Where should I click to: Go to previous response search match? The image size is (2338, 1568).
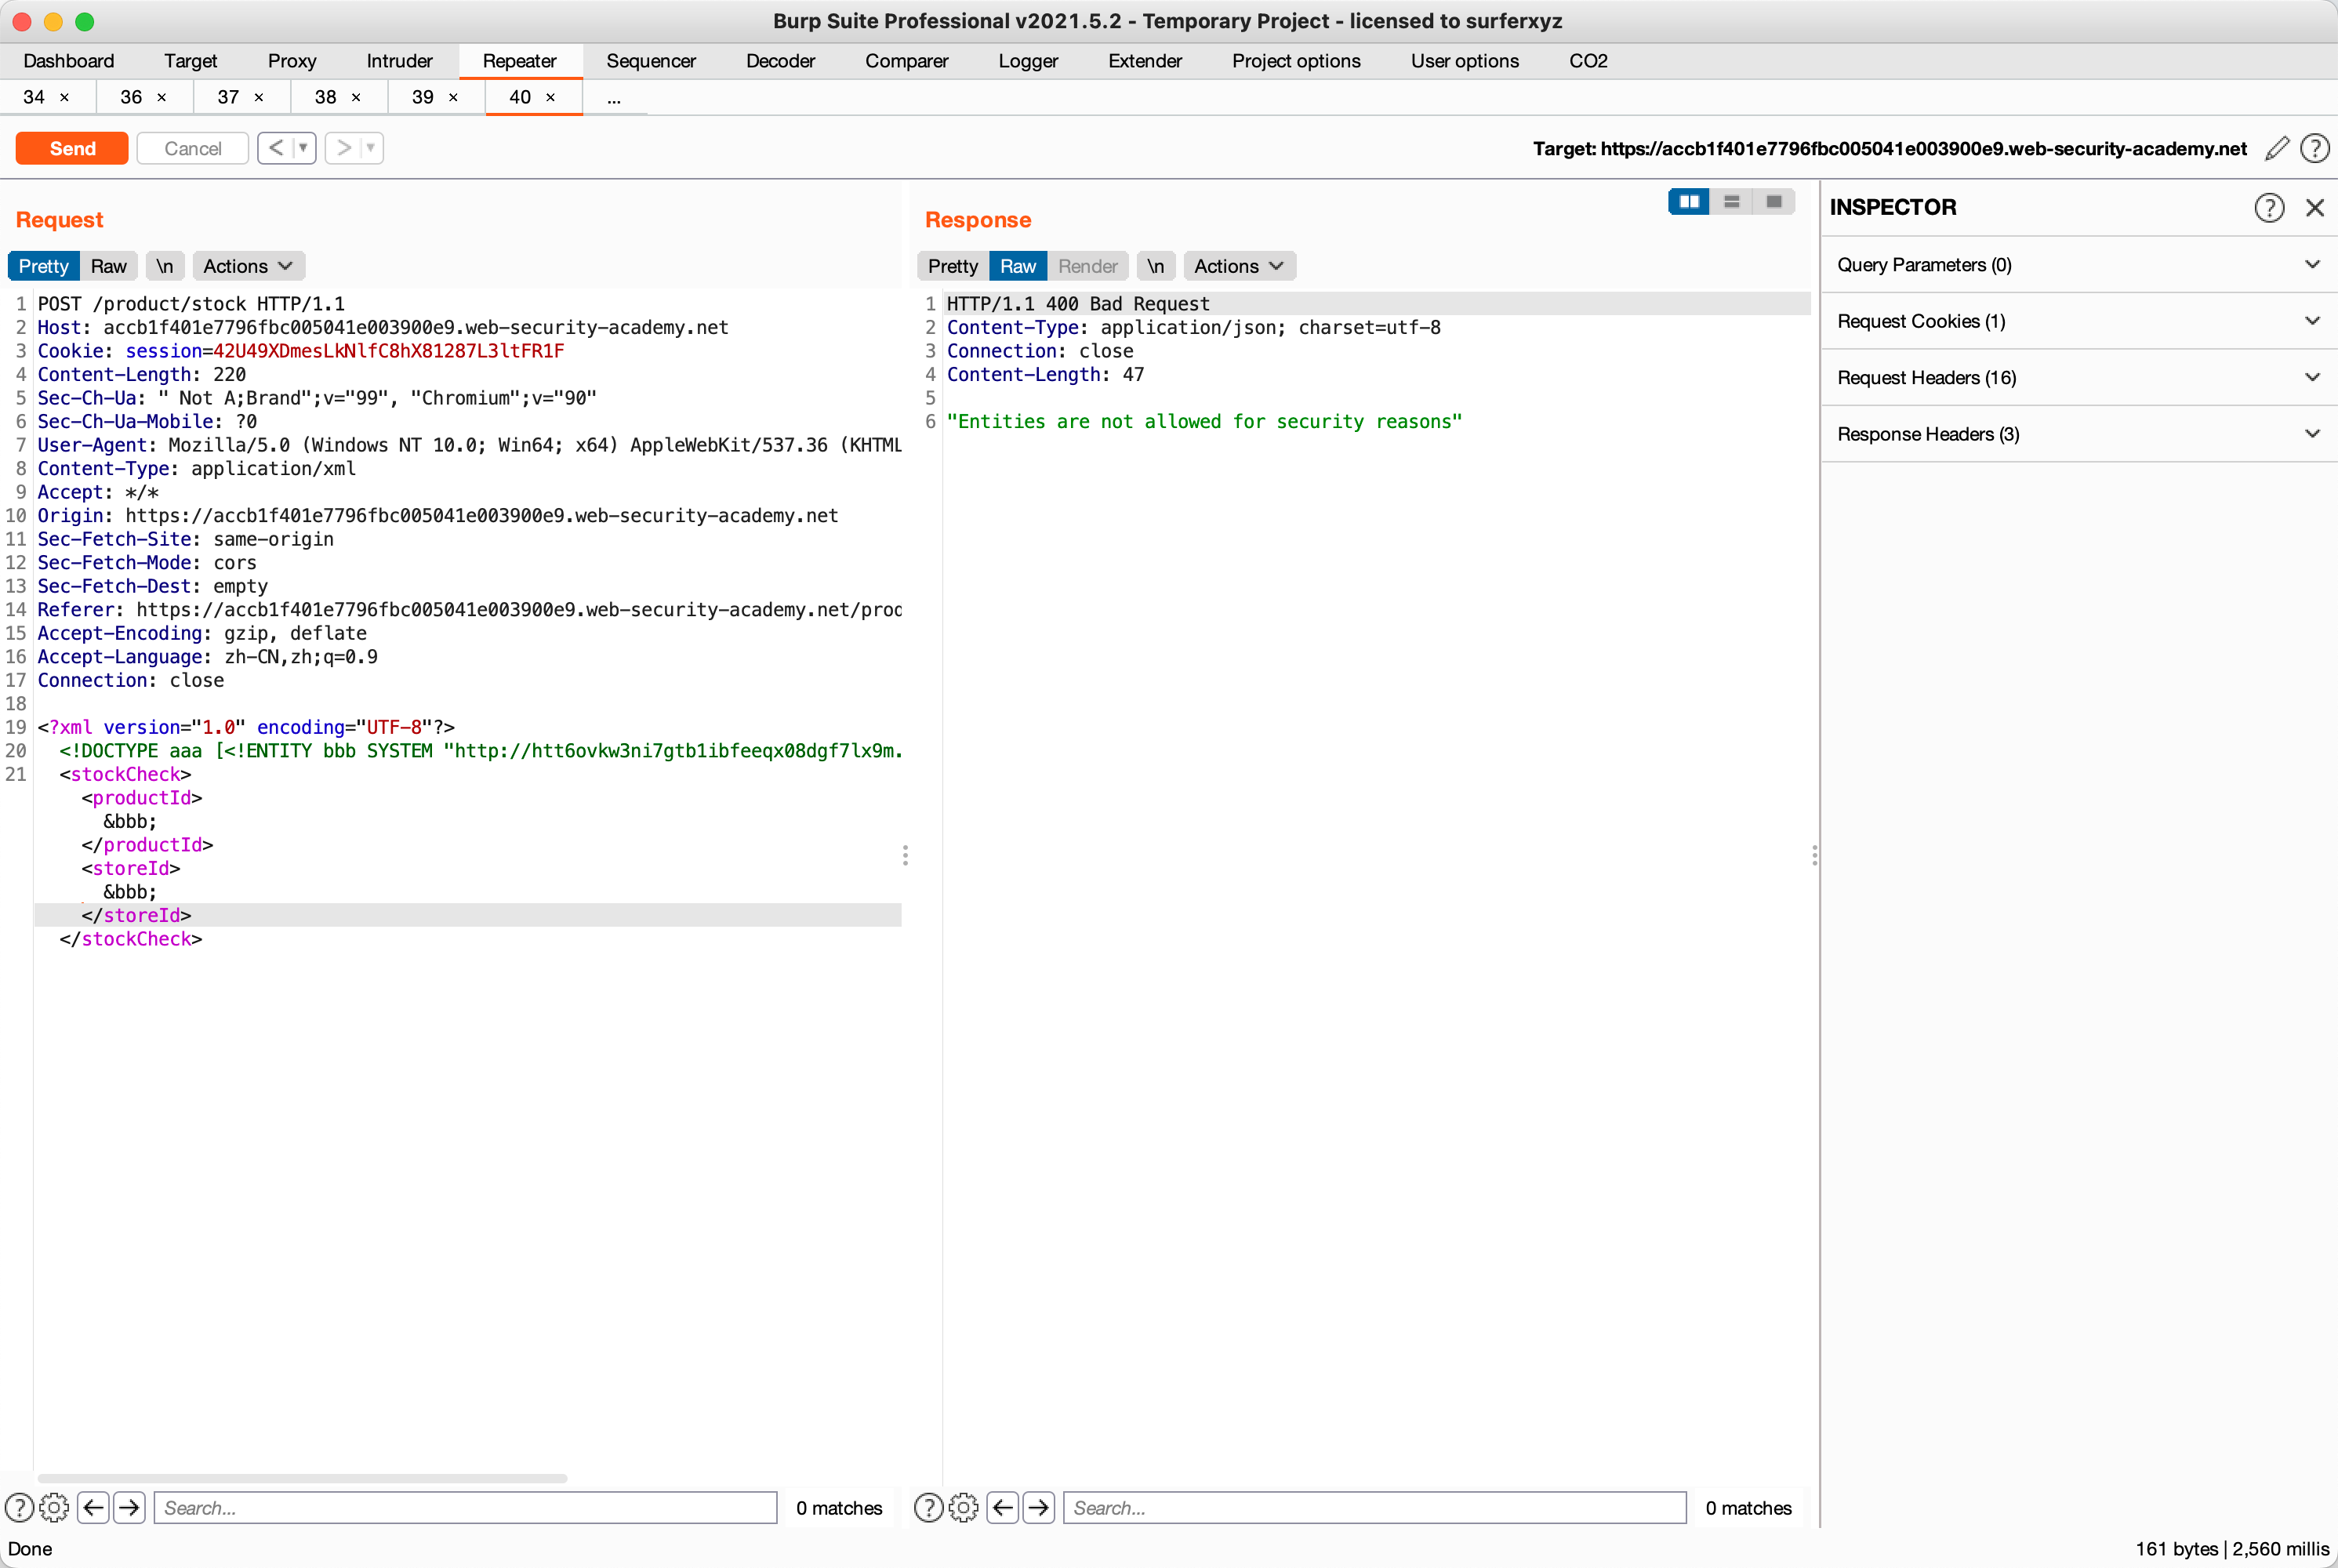click(x=1003, y=1507)
